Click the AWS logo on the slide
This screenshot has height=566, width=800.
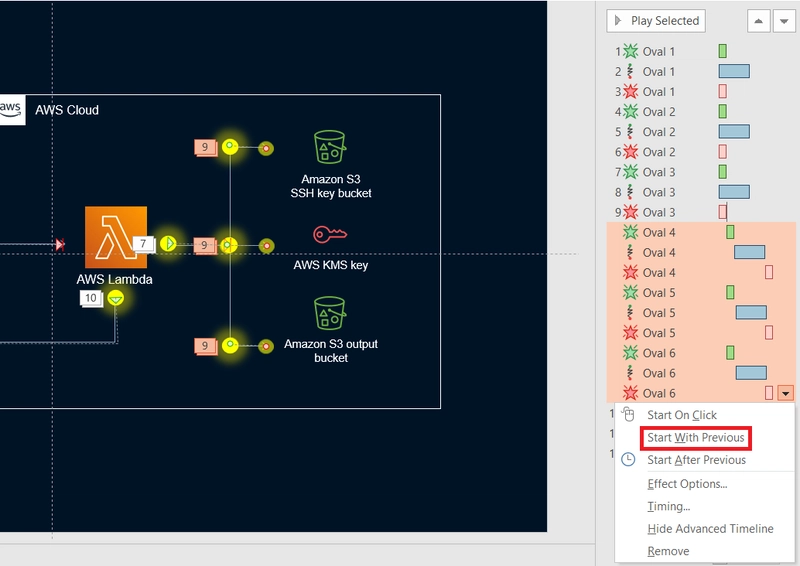[x=11, y=109]
